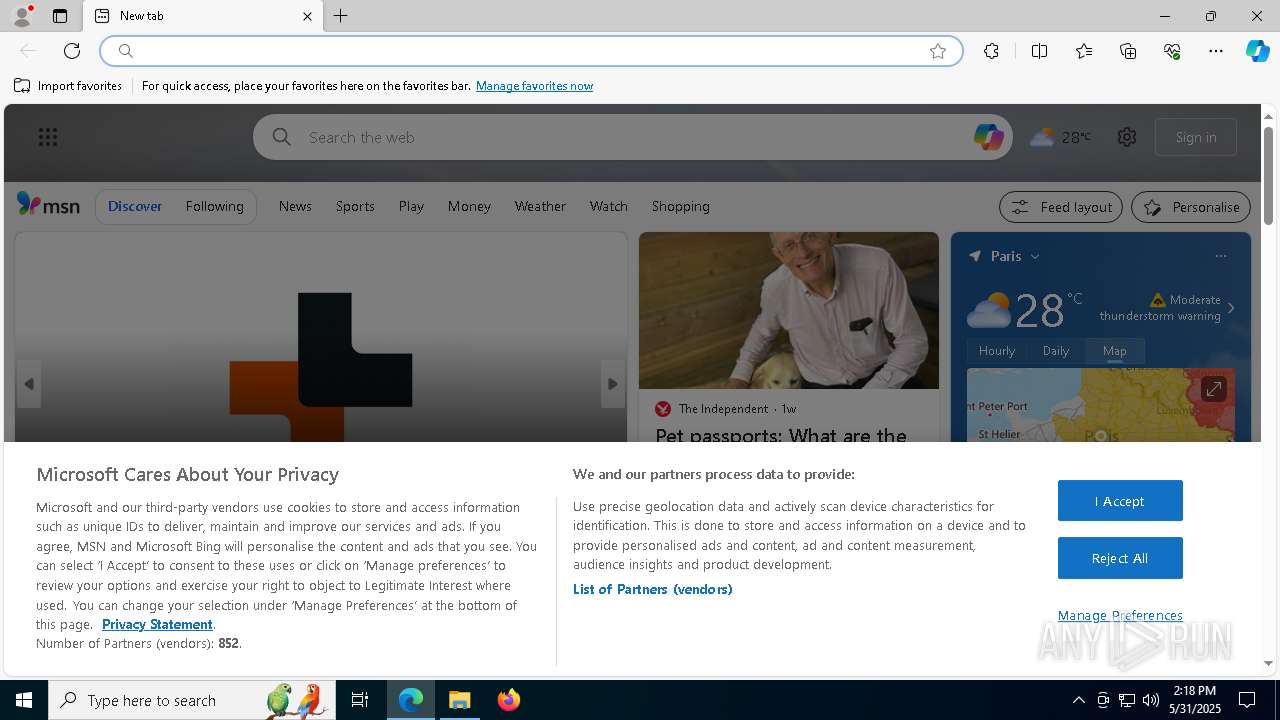Open the Watch menu item
This screenshot has width=1280, height=720.
pyautogui.click(x=608, y=206)
